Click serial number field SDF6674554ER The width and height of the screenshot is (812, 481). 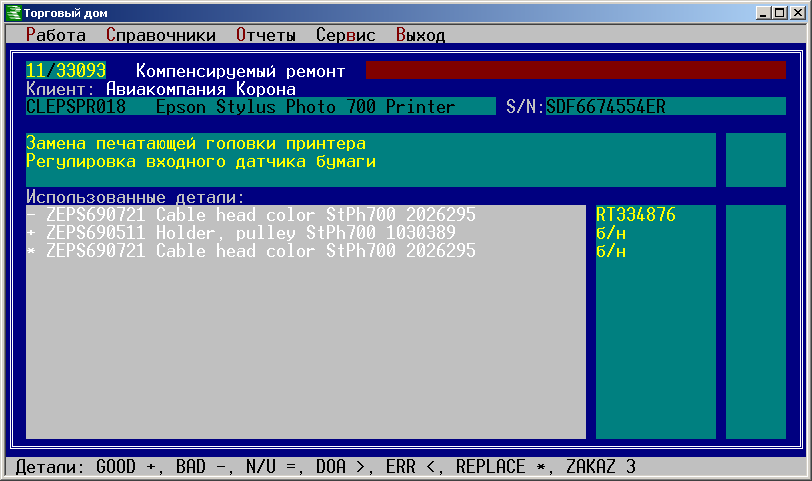tap(666, 106)
